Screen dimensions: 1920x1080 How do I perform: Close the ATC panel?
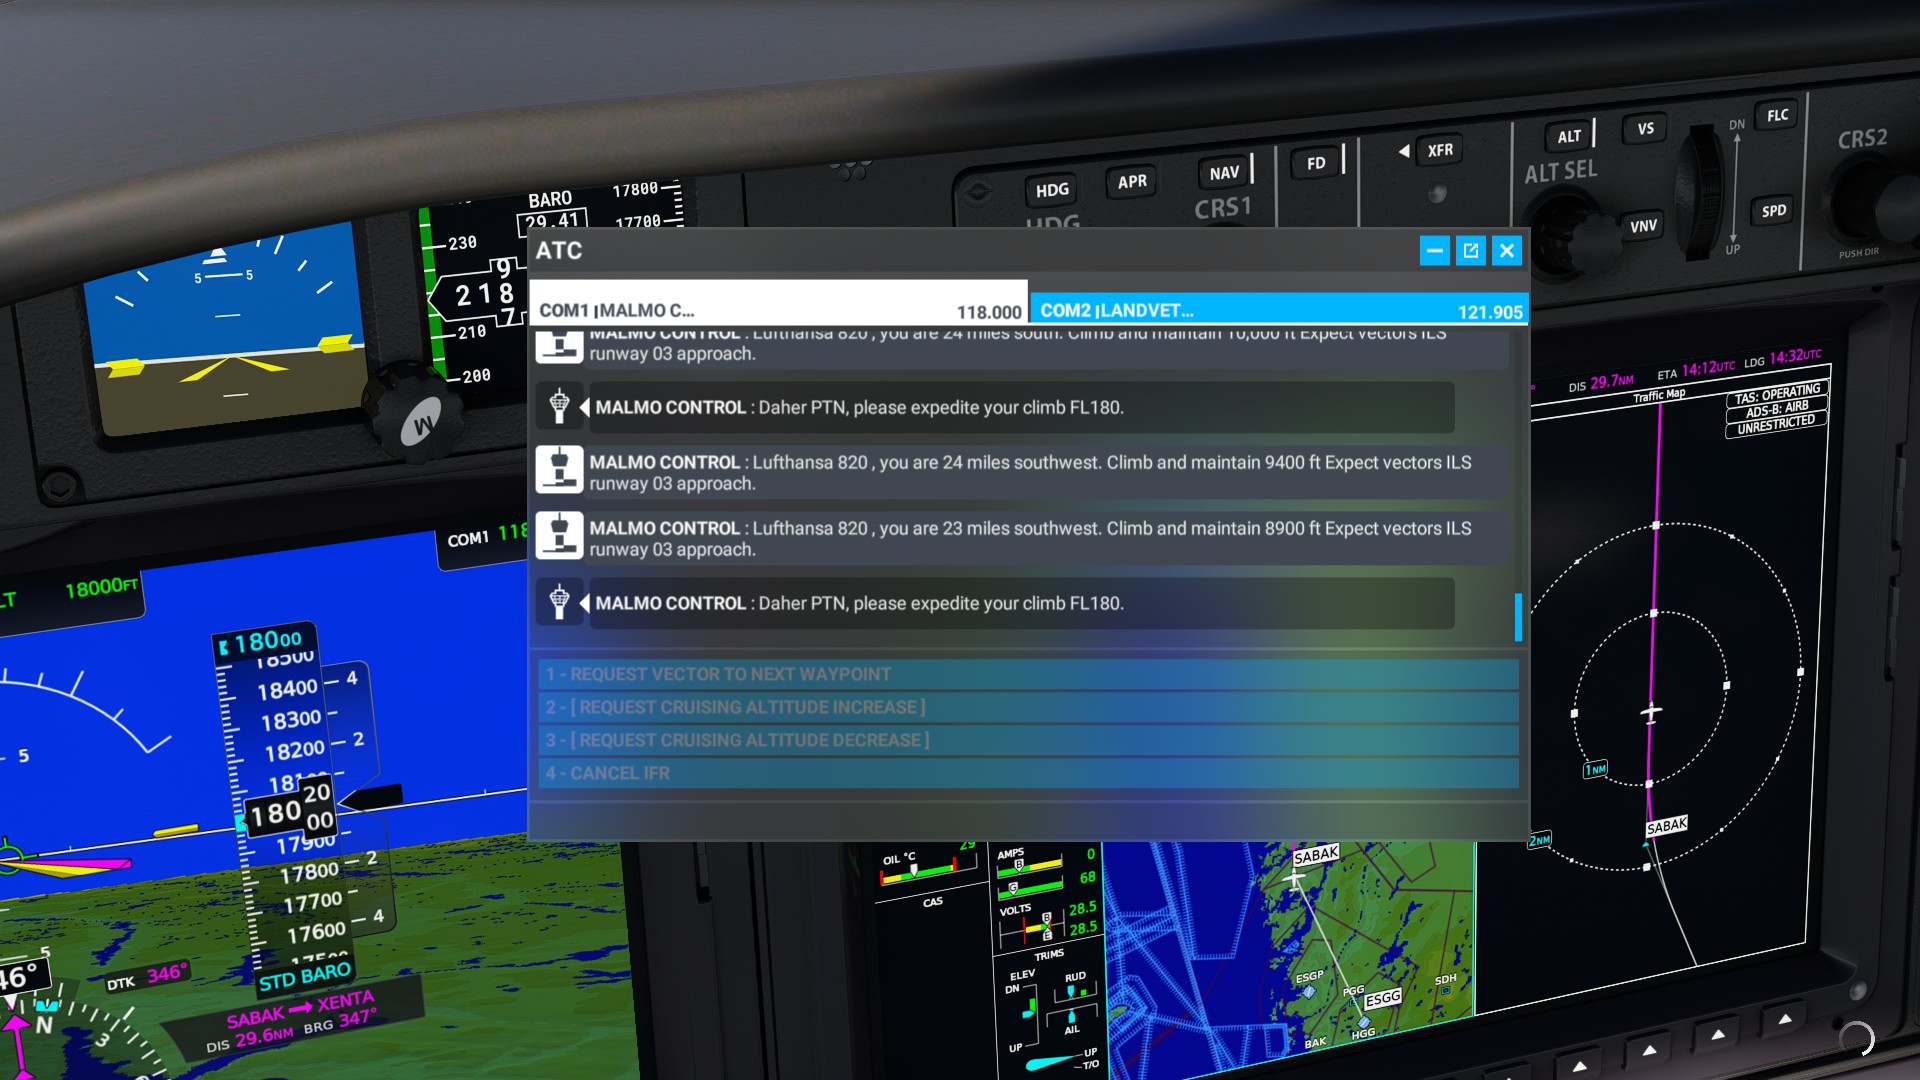pyautogui.click(x=1506, y=251)
